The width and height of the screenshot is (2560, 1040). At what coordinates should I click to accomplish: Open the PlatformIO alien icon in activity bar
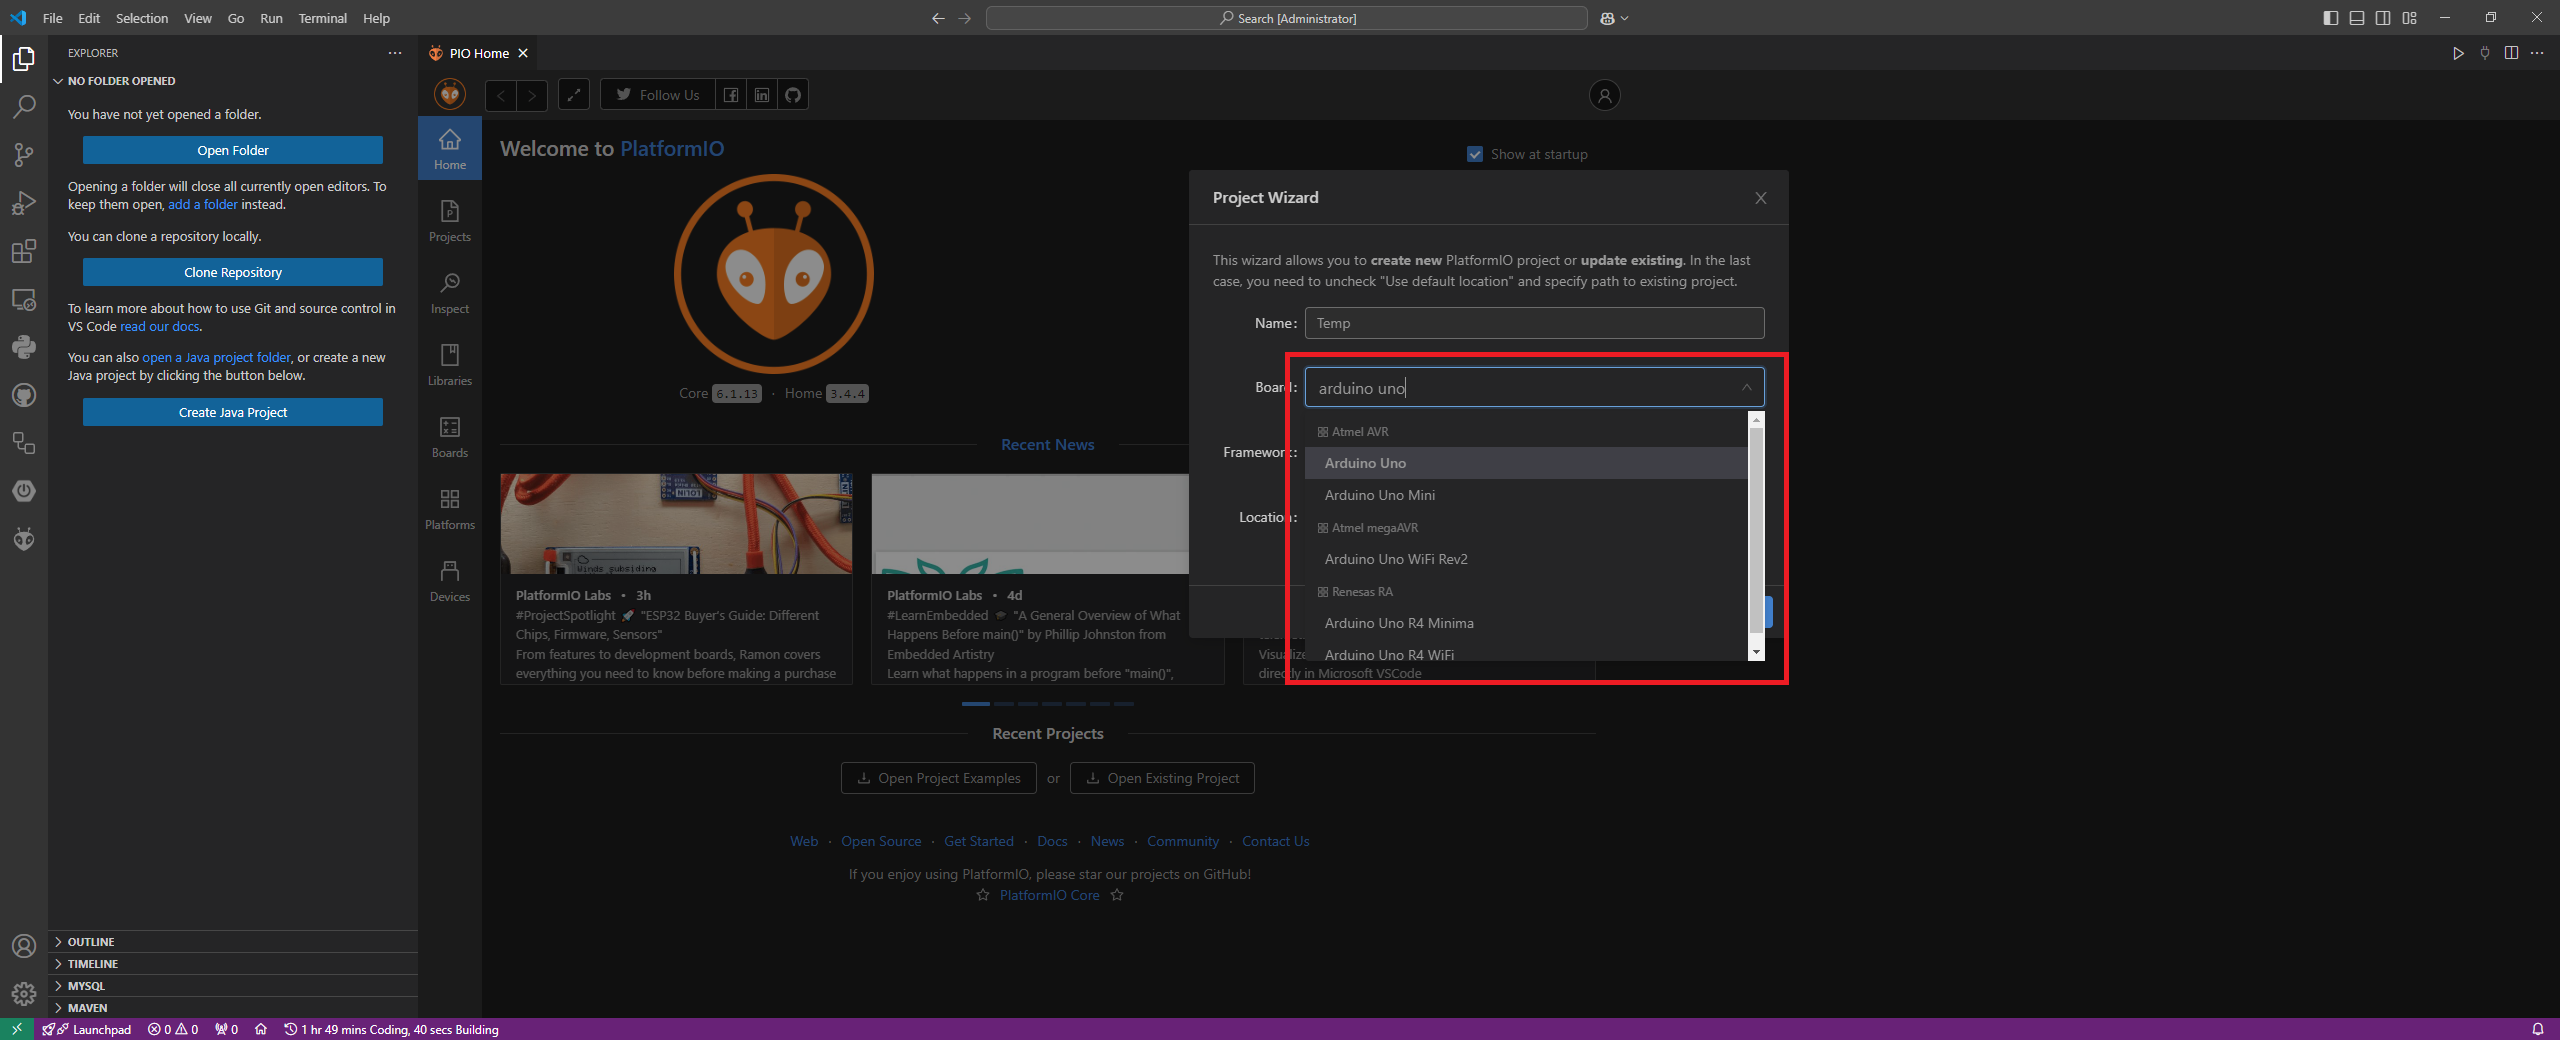[24, 539]
